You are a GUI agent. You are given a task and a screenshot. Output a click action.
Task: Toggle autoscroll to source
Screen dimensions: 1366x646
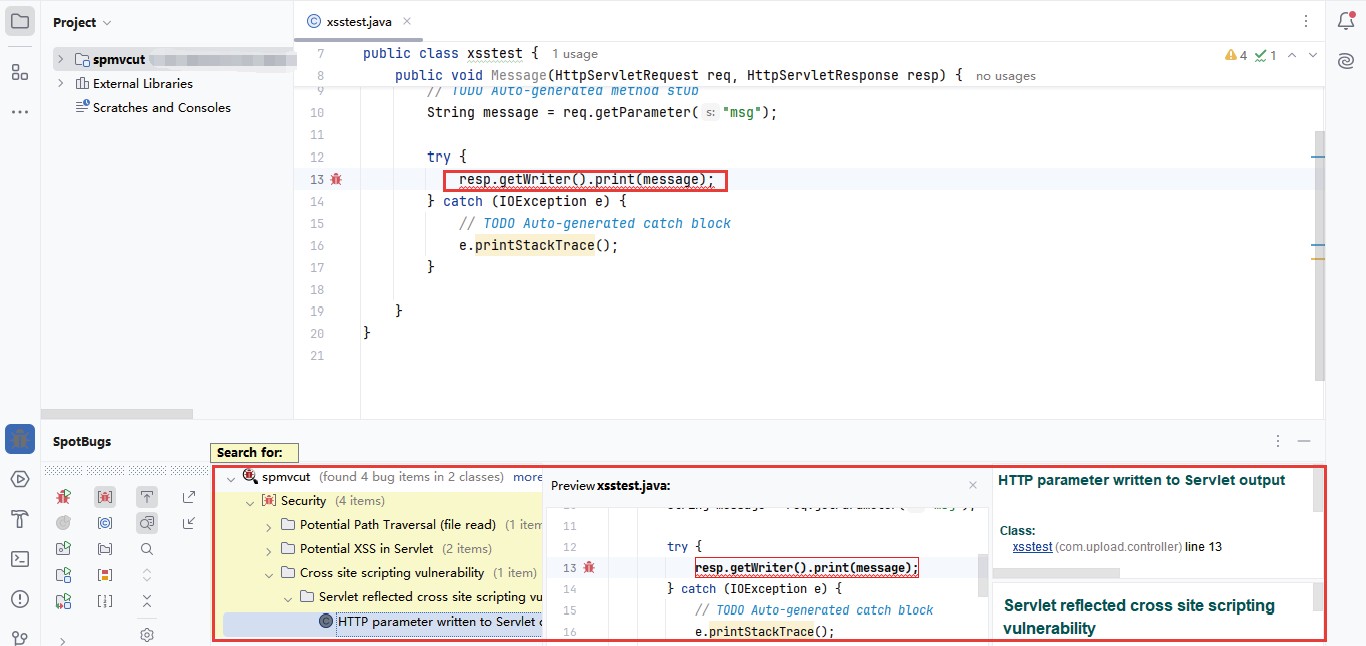pos(147,496)
